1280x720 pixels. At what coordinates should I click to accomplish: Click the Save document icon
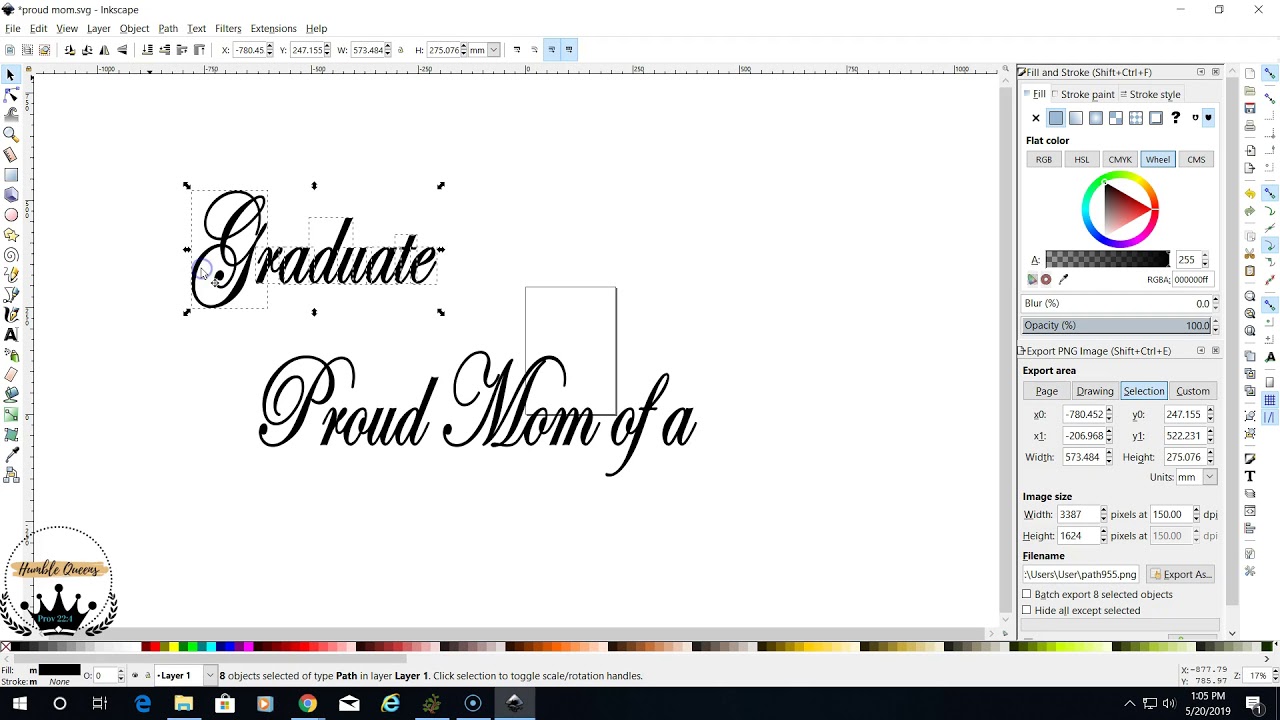click(x=1250, y=108)
